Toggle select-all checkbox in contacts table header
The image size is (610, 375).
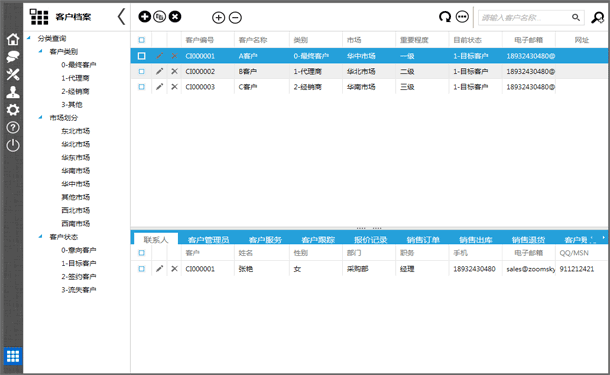pyautogui.click(x=142, y=253)
